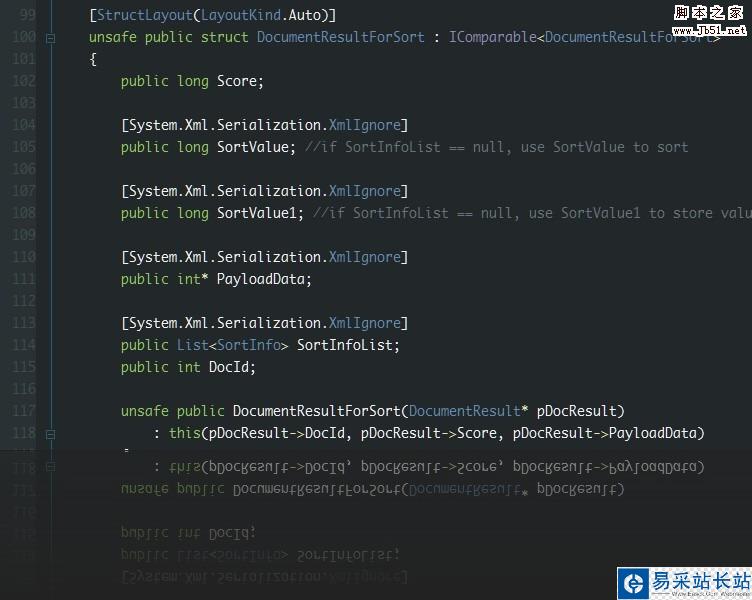The image size is (752, 600).
Task: Click the 'struct' keyword on line 100
Action: [224, 37]
